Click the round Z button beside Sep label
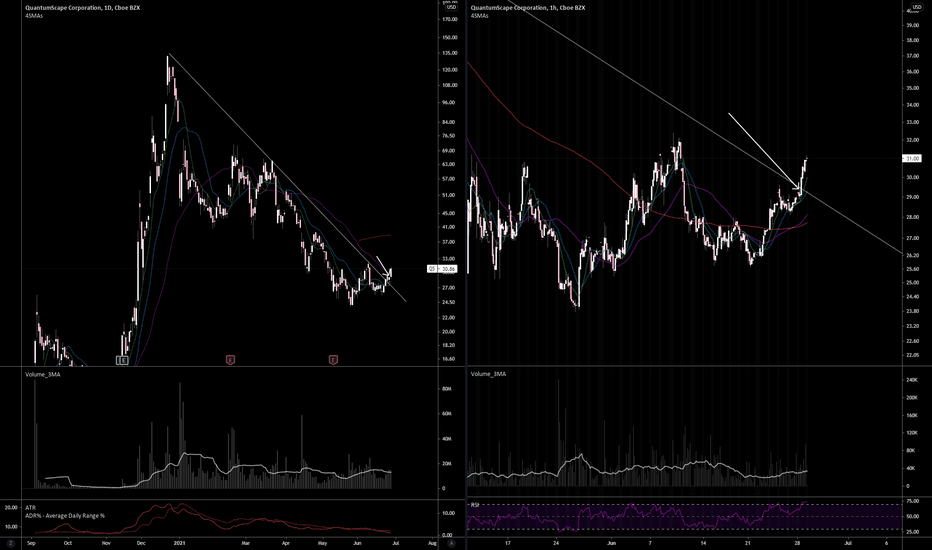 coord(11,543)
